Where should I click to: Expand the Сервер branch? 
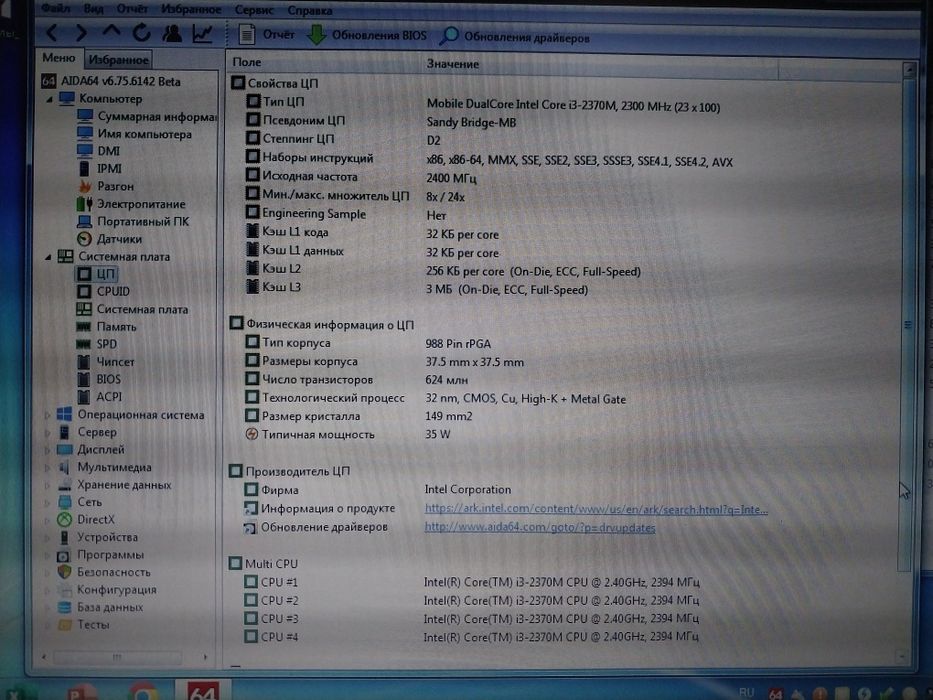[x=48, y=433]
